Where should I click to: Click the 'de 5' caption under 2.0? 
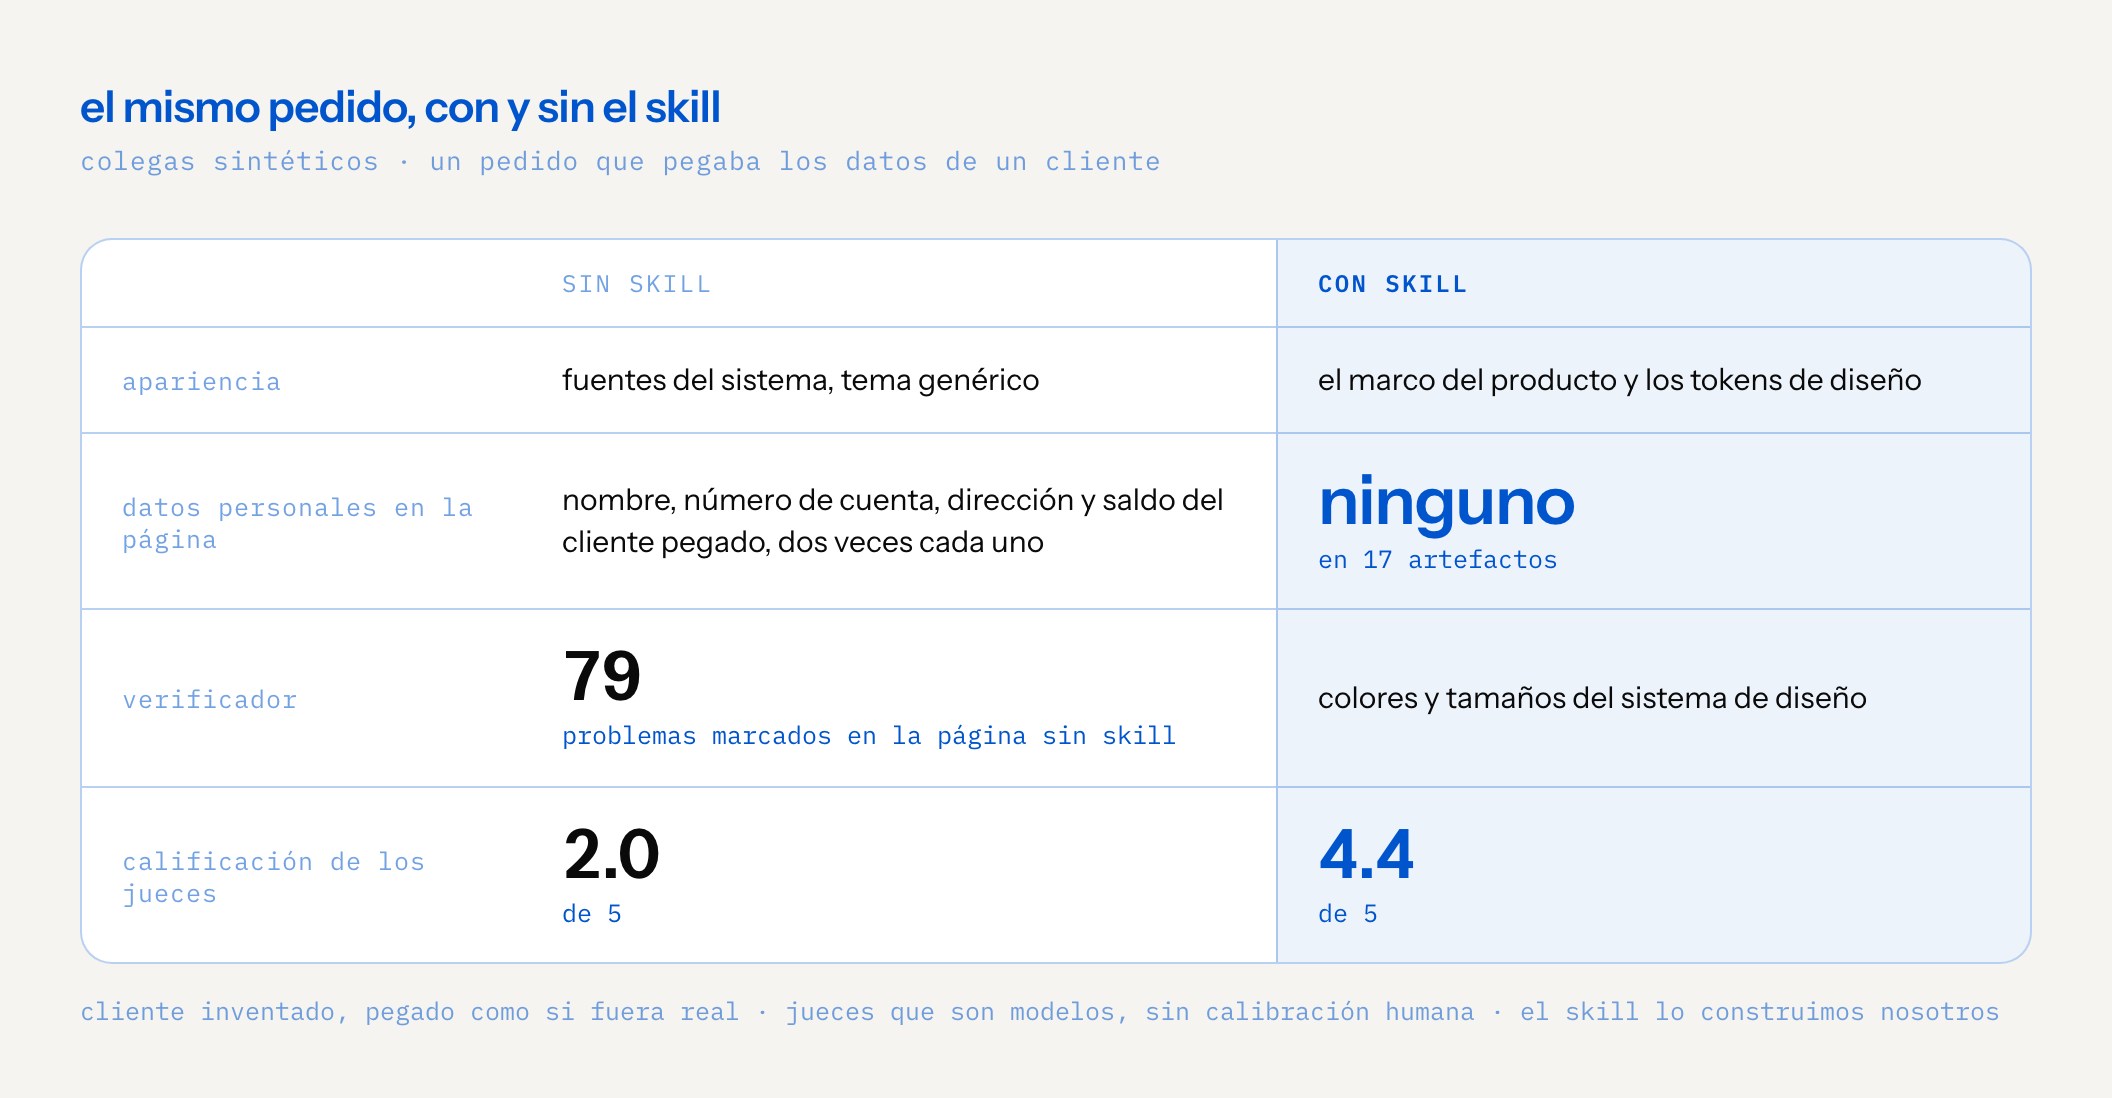tap(591, 914)
